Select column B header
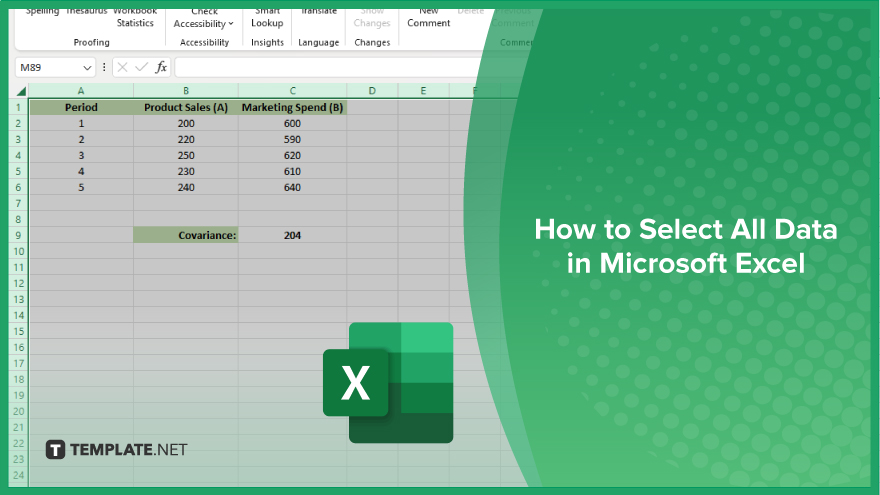Screen dimensions: 880x495 [186, 90]
